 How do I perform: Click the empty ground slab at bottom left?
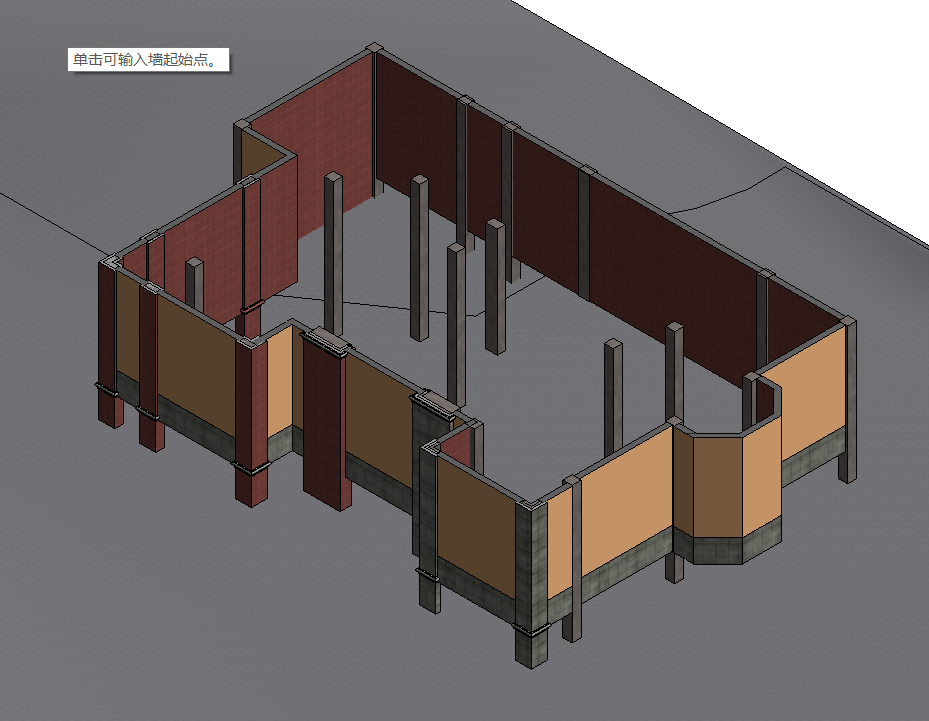[150, 600]
